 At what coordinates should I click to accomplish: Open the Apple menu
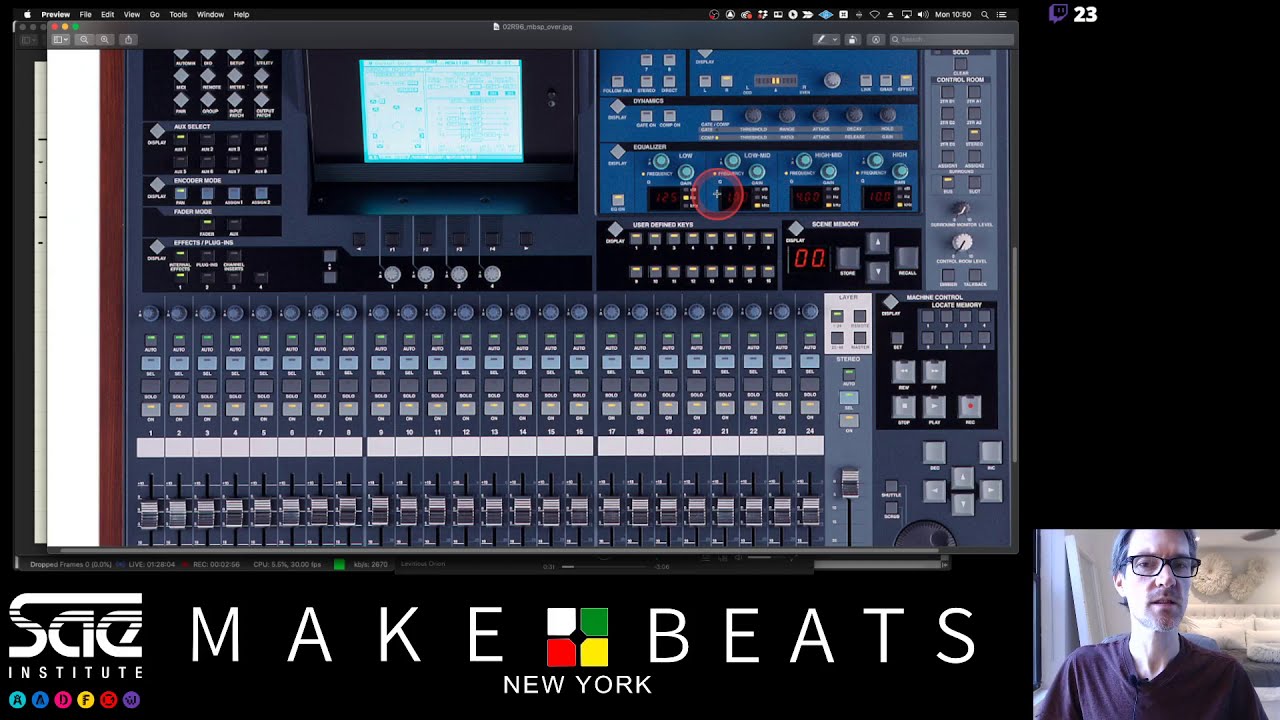pyautogui.click(x=27, y=14)
